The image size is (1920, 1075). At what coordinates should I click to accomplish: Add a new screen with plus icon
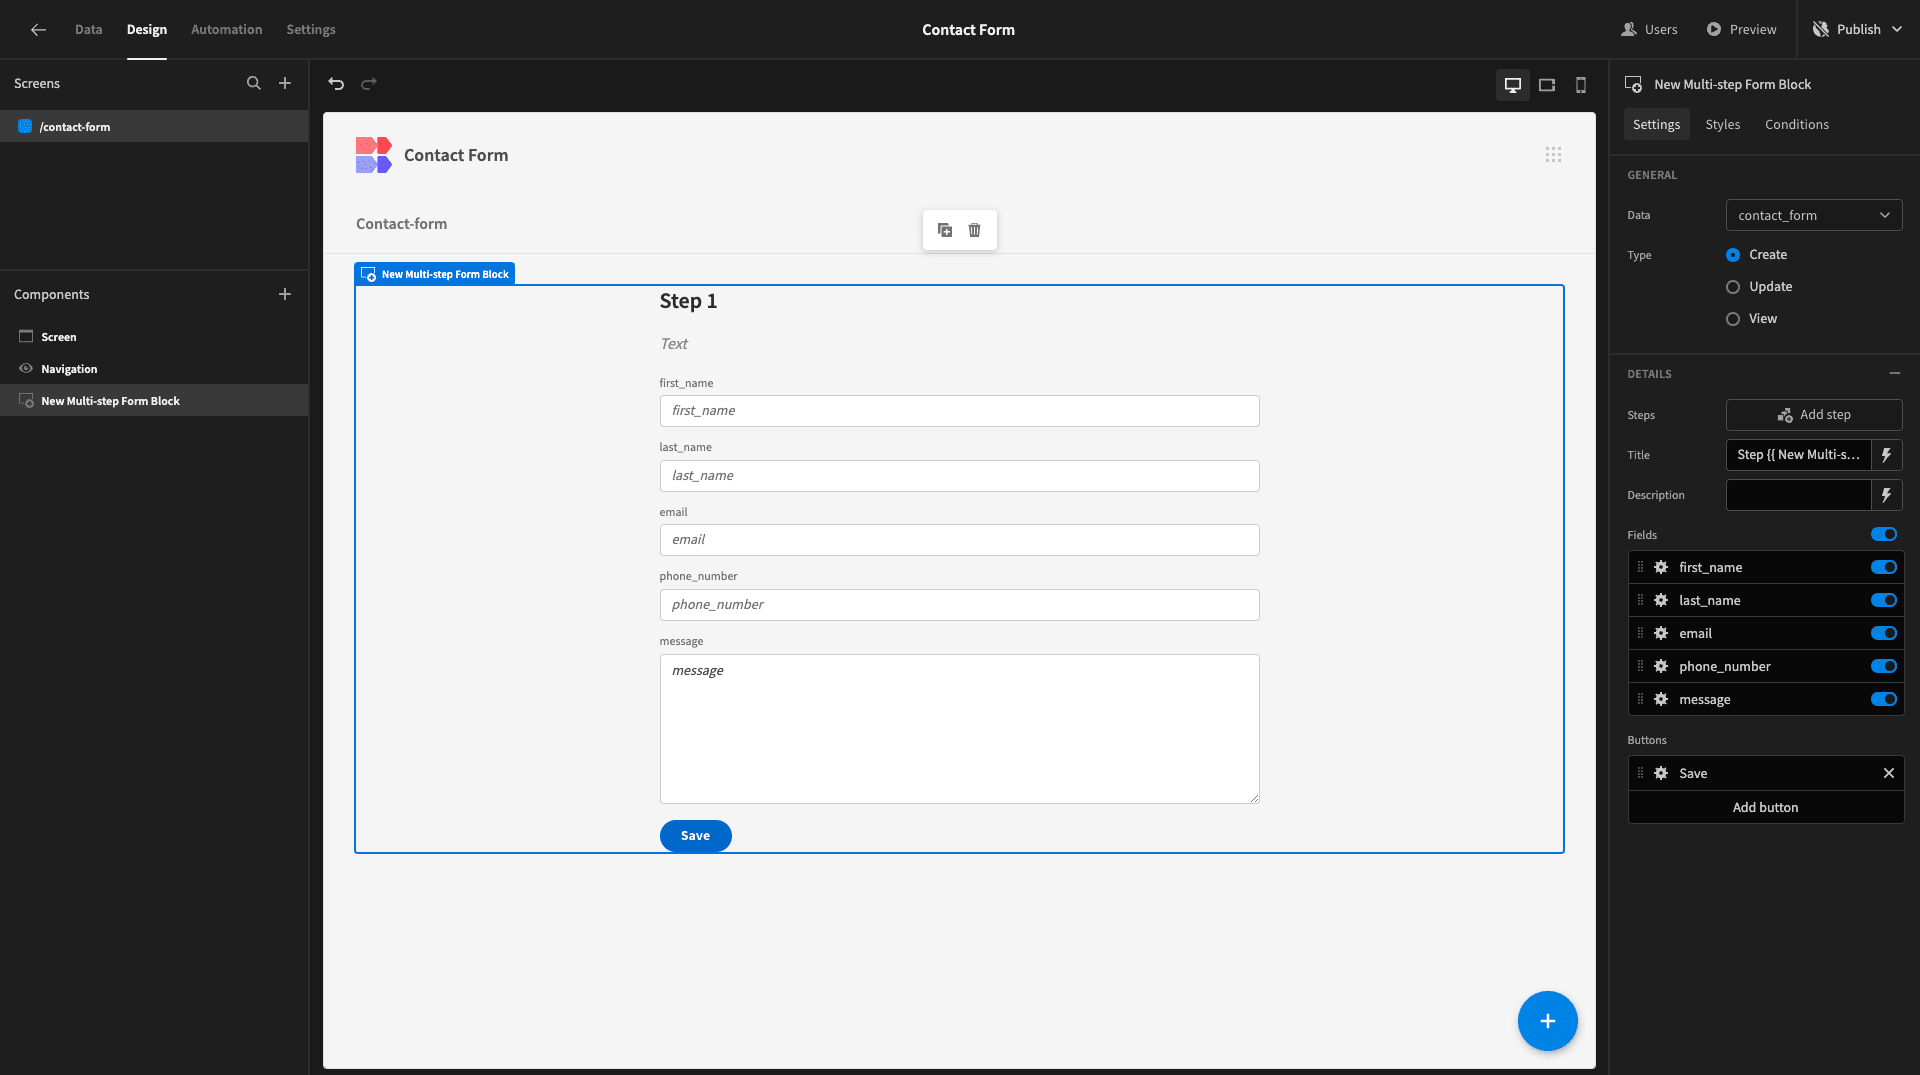(285, 83)
